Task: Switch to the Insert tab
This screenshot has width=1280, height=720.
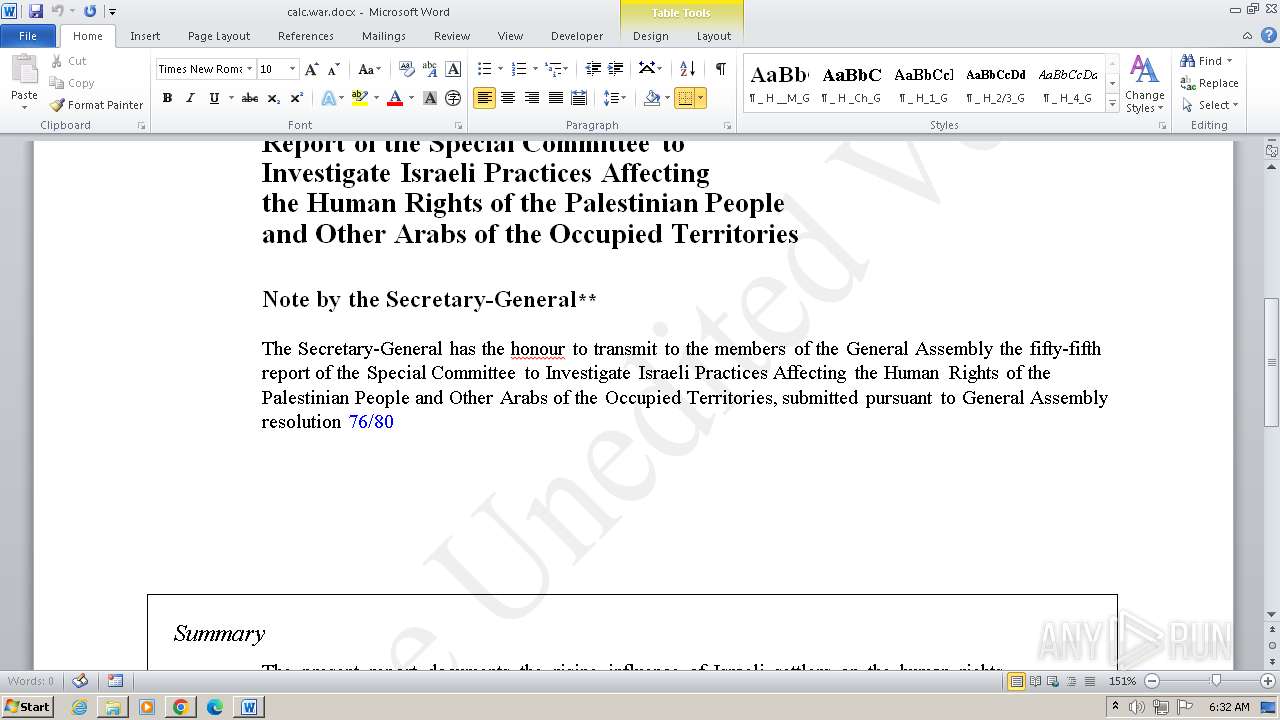Action: pyautogui.click(x=145, y=36)
